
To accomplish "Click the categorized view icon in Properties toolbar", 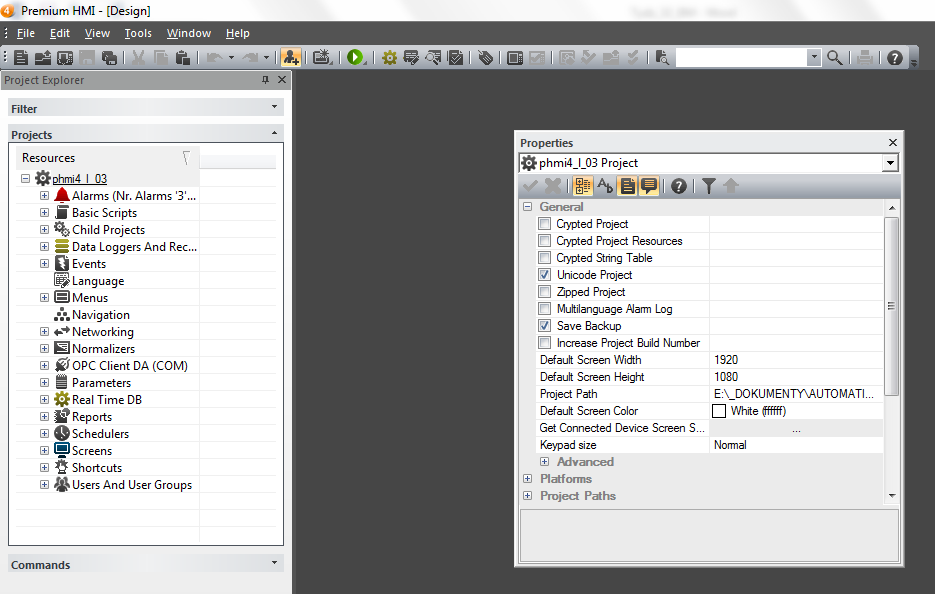I will tap(583, 186).
